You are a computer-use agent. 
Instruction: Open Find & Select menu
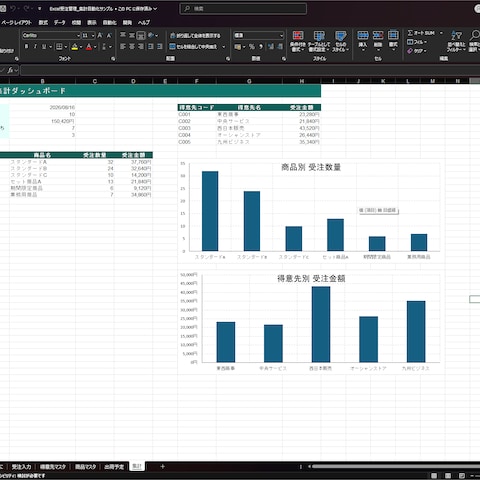474,41
